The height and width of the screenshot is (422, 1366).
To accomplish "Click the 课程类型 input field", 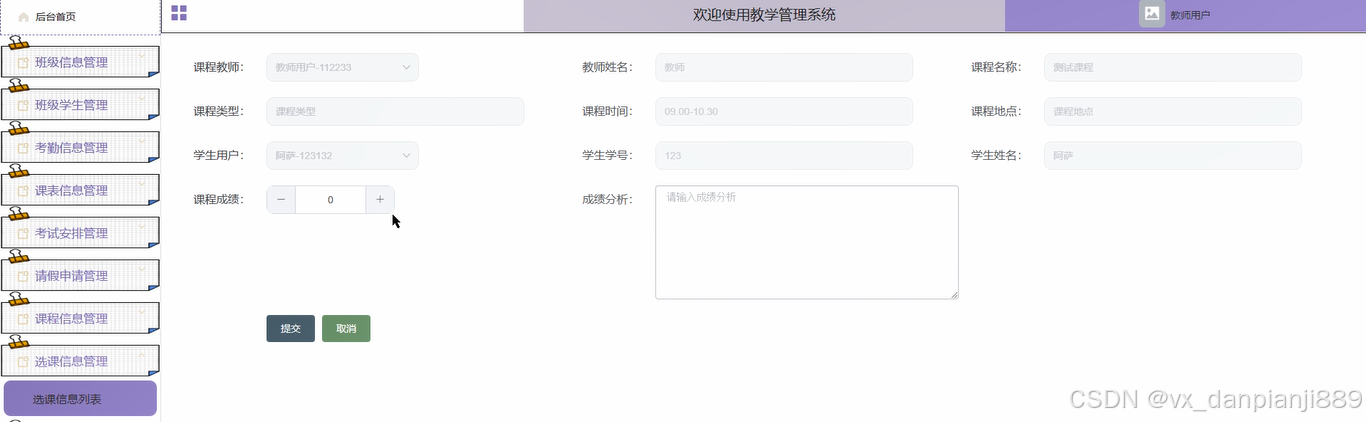I will point(395,112).
